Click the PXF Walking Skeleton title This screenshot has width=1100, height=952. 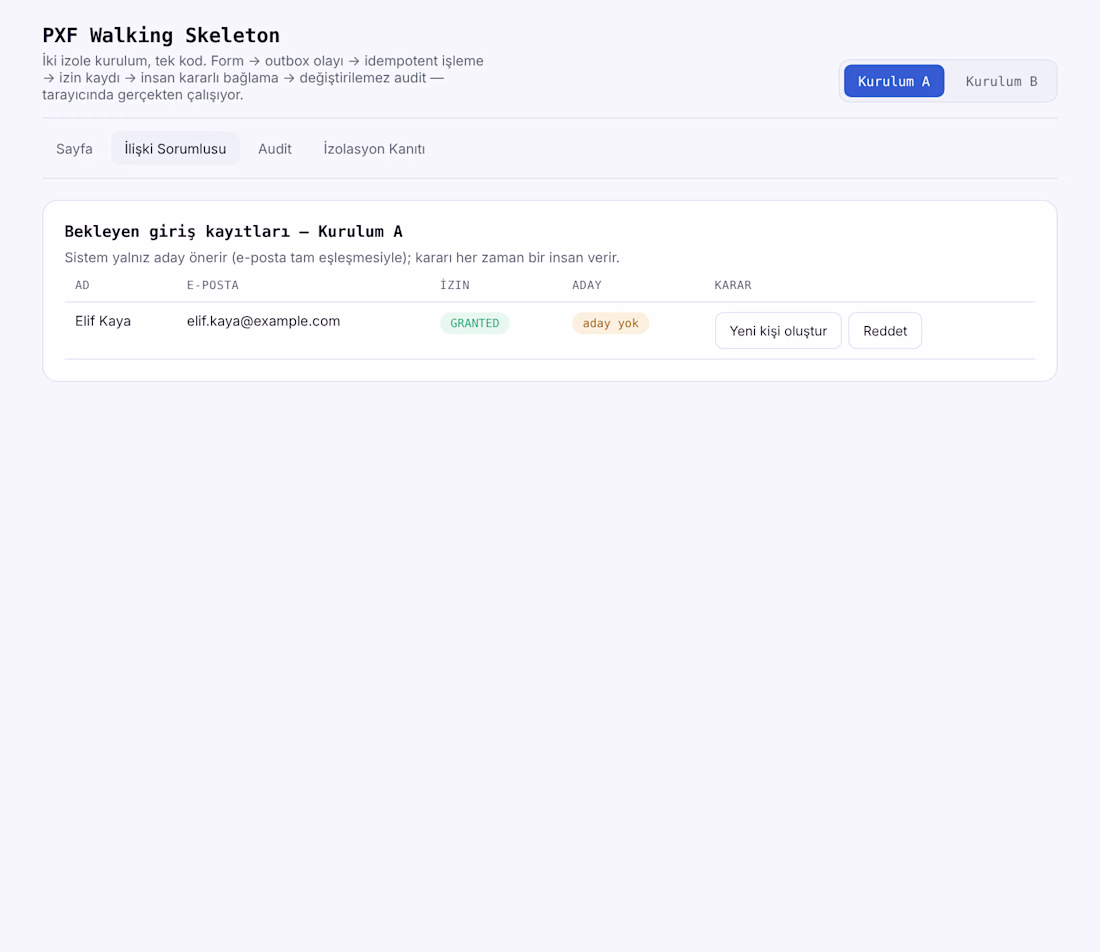click(x=161, y=35)
